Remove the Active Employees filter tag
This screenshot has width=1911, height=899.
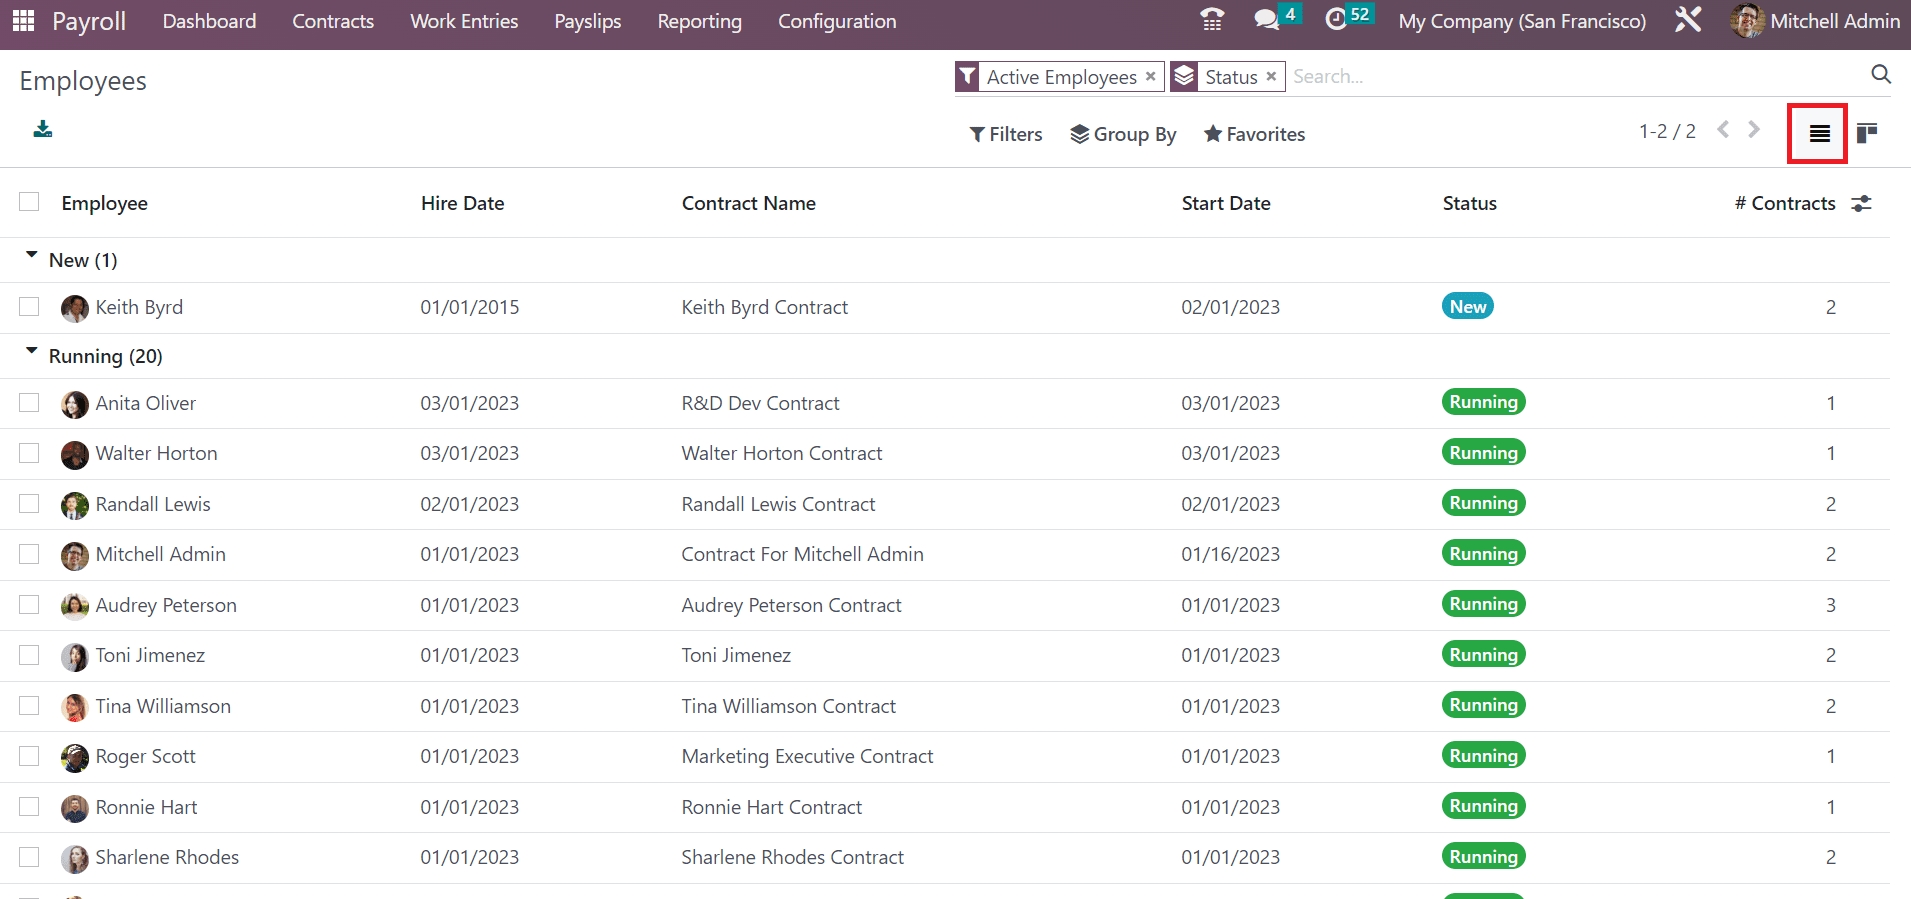[1151, 76]
